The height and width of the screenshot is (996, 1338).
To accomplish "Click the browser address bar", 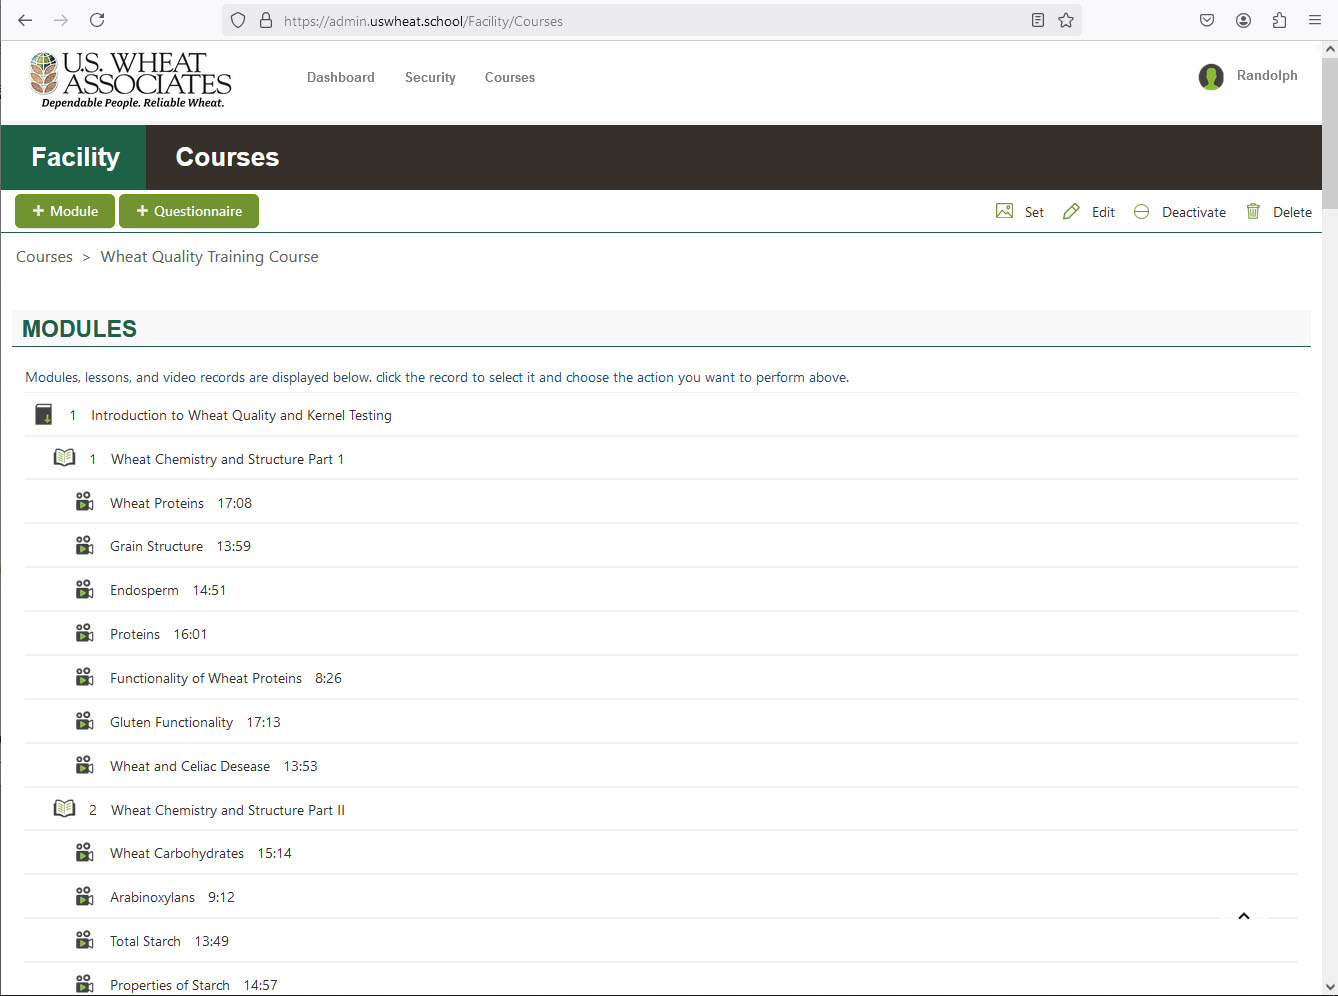I will (640, 21).
